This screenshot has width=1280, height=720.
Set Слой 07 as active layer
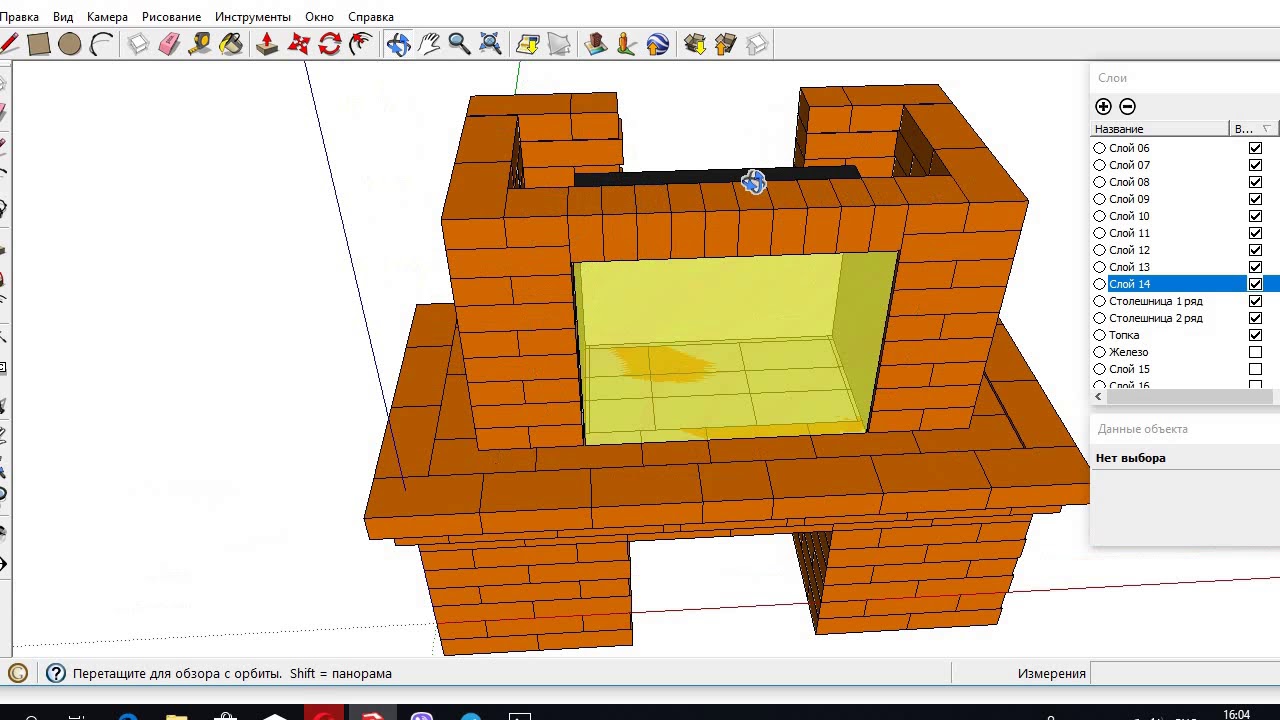pos(1100,165)
